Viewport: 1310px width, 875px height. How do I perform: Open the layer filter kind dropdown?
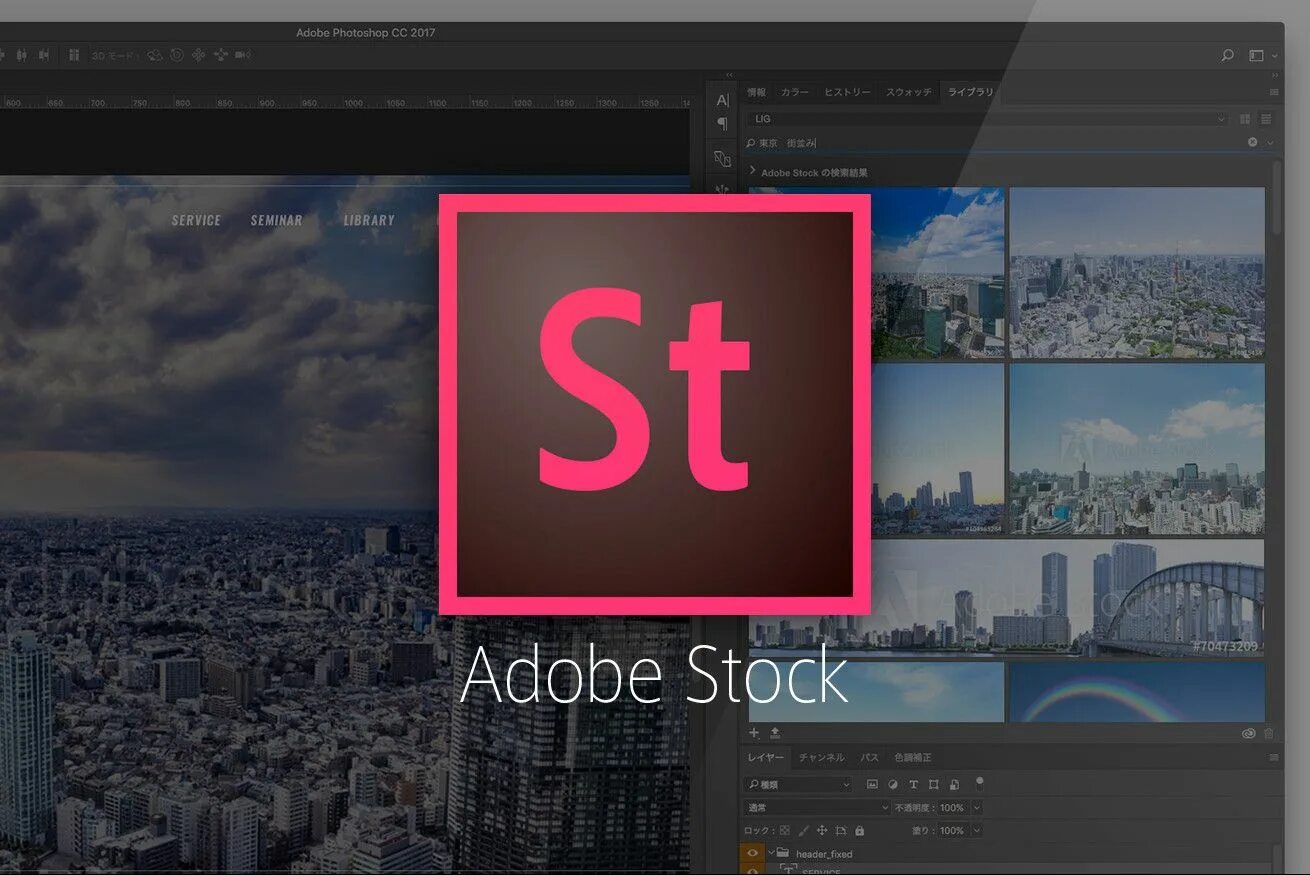tap(798, 785)
